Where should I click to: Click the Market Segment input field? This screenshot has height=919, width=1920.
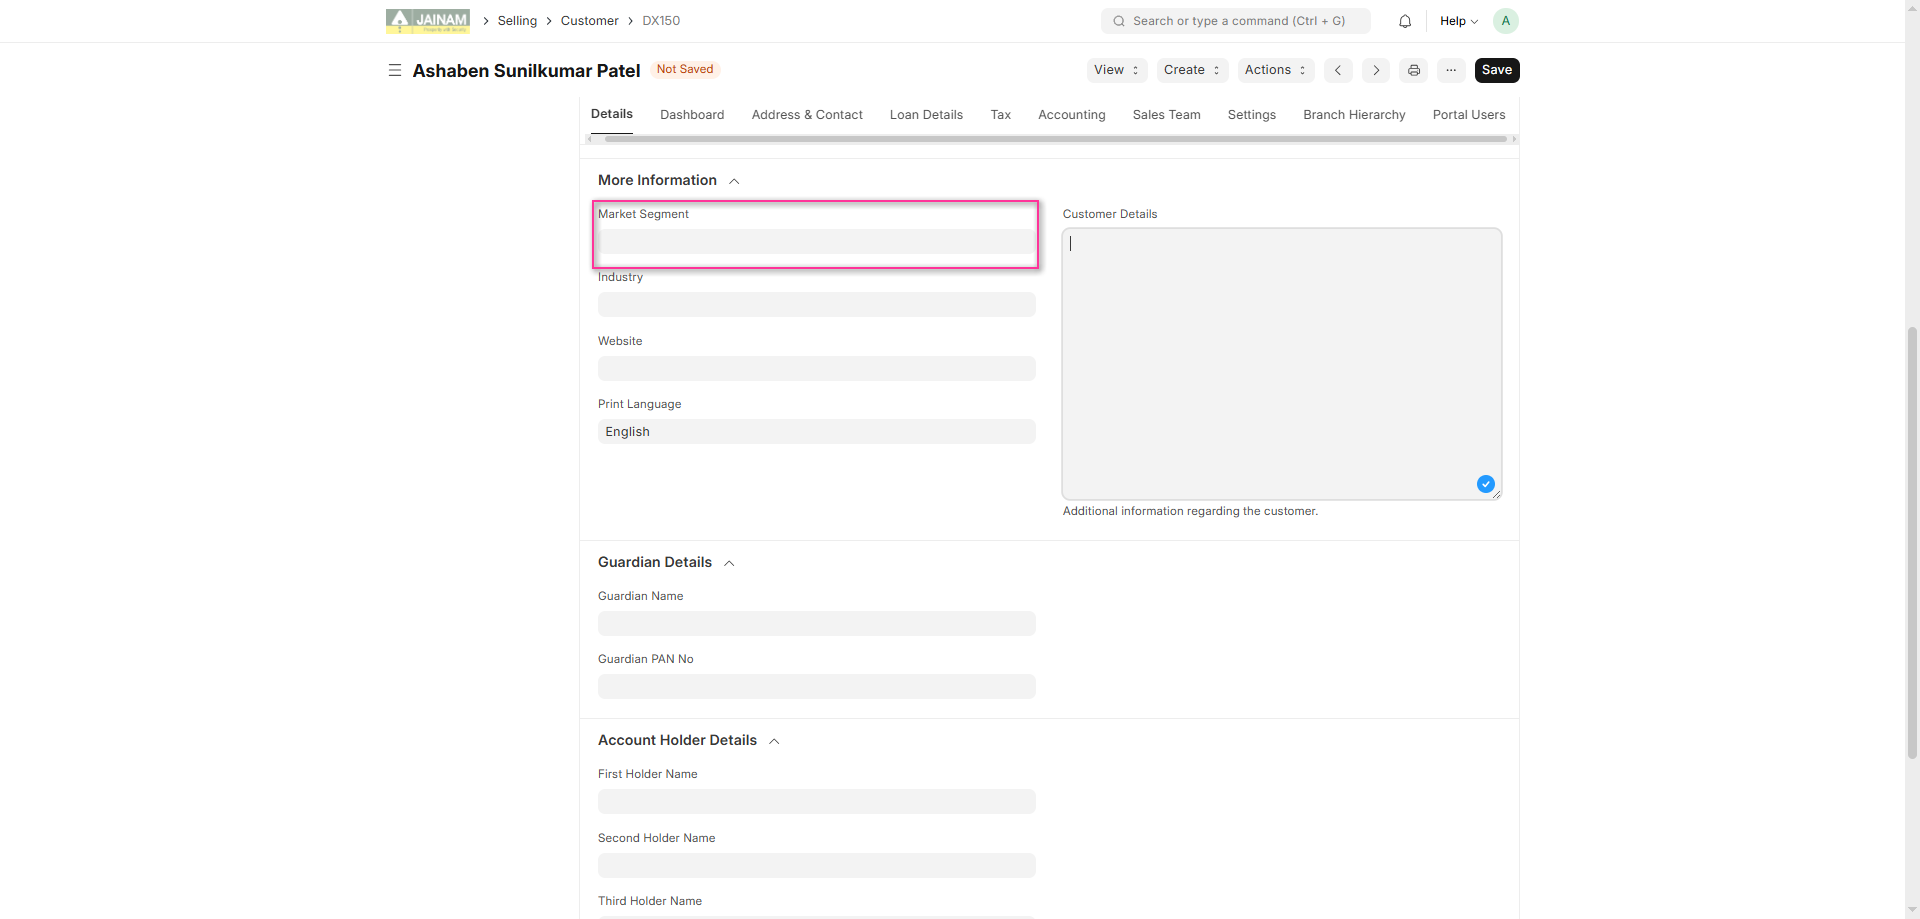(816, 242)
